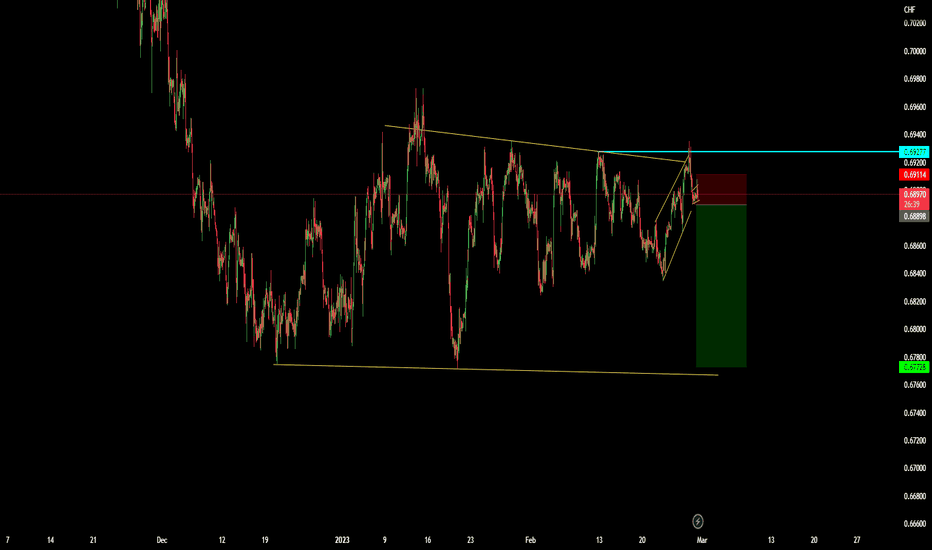Click the 0.70000 price axis label
This screenshot has height=550, width=932.
click(915, 52)
